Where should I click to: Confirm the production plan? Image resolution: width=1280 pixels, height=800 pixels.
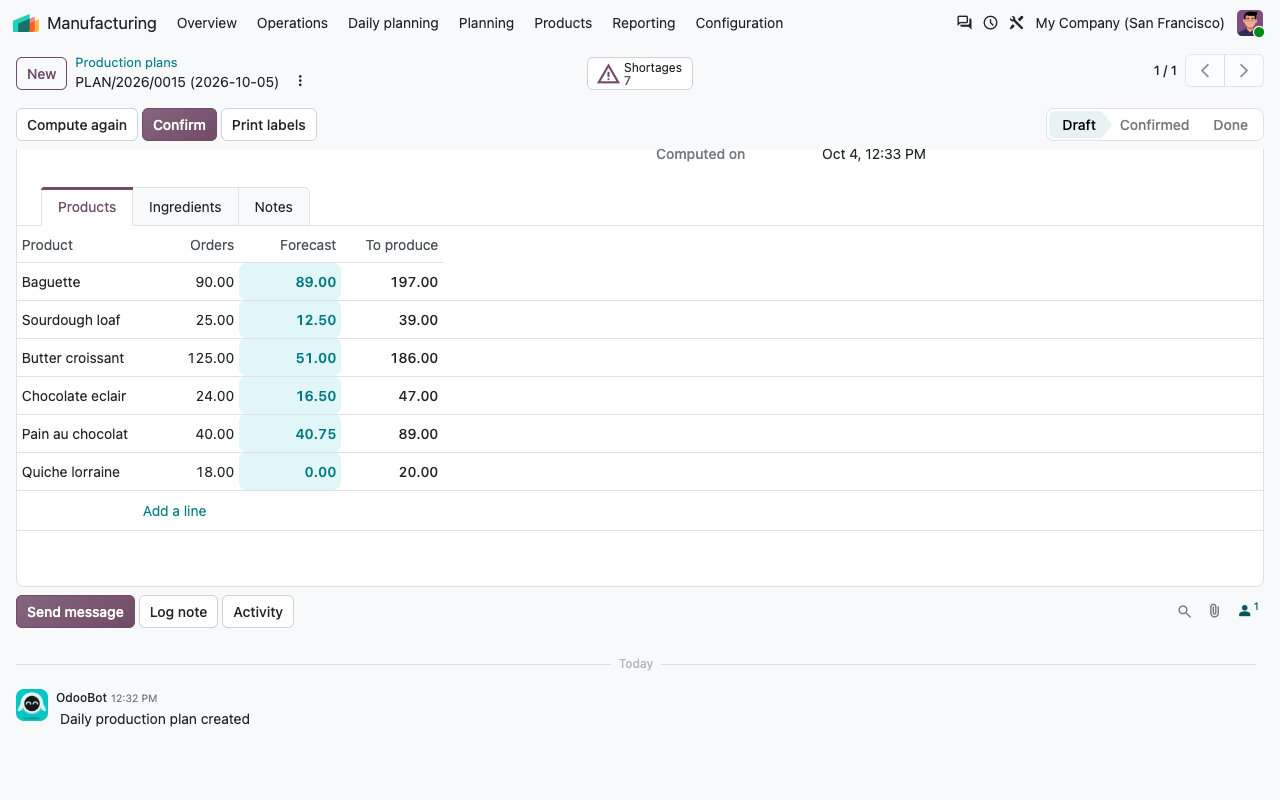click(179, 125)
